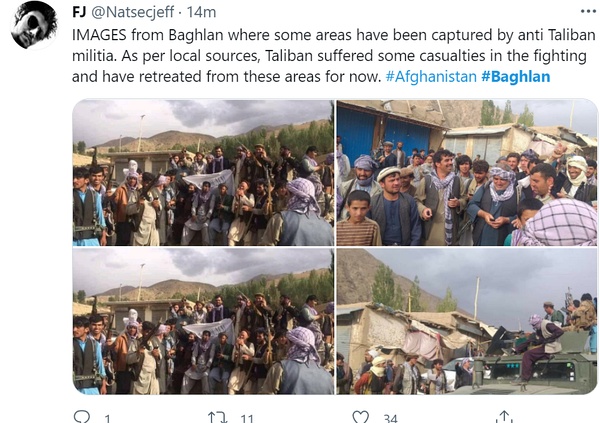Open the reply count number 1
The height and width of the screenshot is (423, 600).
coord(108,419)
